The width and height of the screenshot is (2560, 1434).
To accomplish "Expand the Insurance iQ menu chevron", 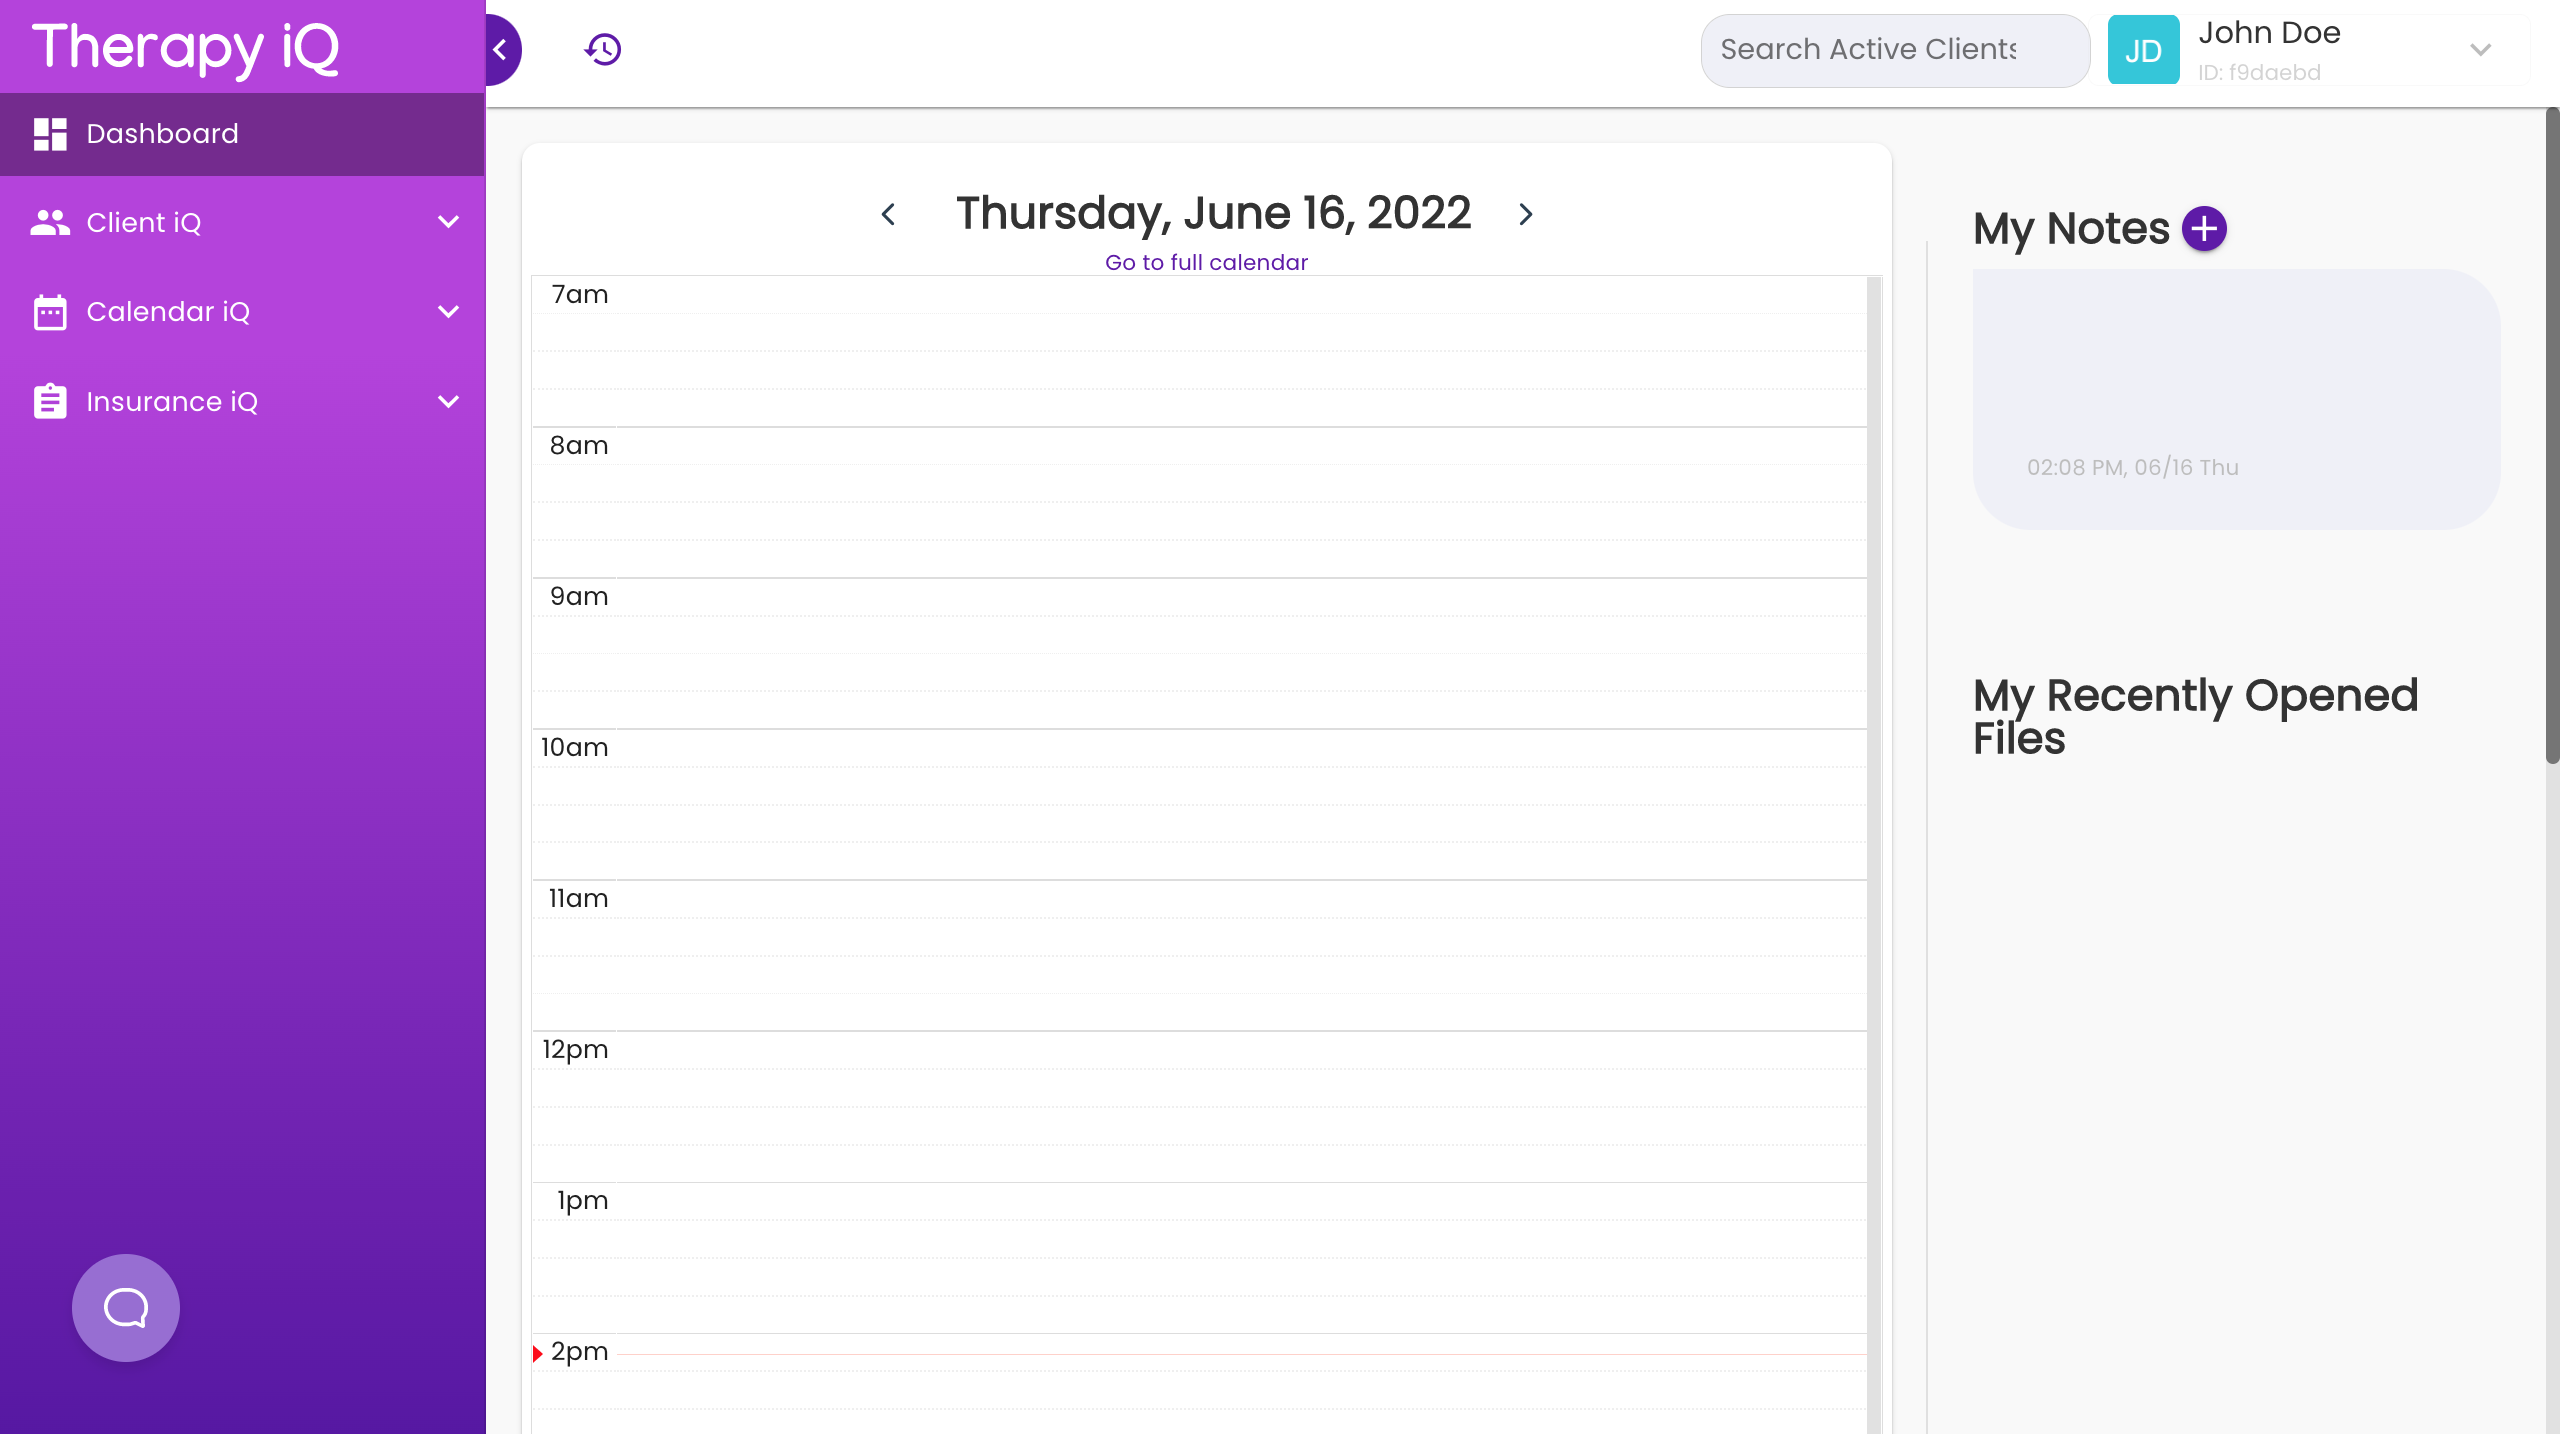I will click(x=448, y=401).
